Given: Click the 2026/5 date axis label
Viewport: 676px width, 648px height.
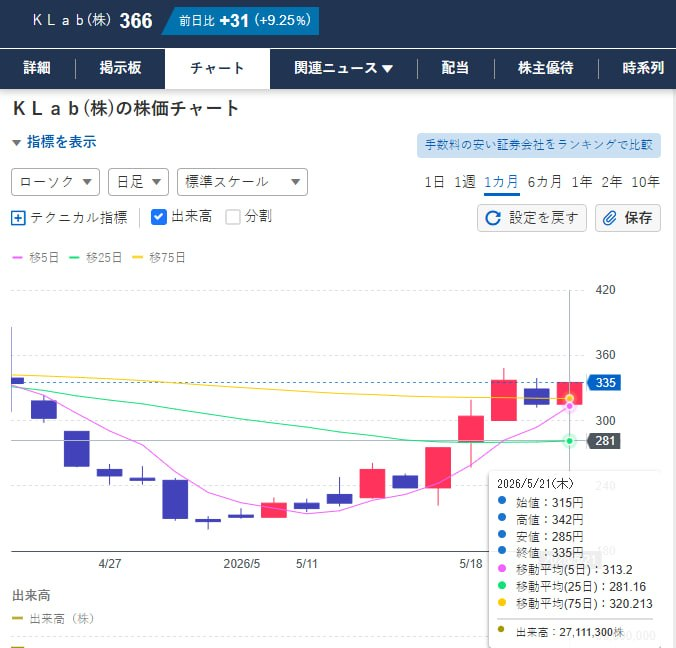Looking at the screenshot, I should [x=241, y=563].
